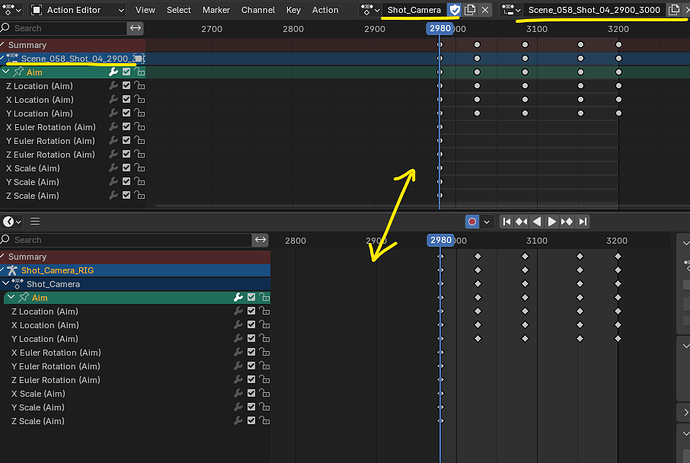Uncheck X Euler Rotation (Aim) checkbox in timeline
690x463 pixels.
[251, 352]
